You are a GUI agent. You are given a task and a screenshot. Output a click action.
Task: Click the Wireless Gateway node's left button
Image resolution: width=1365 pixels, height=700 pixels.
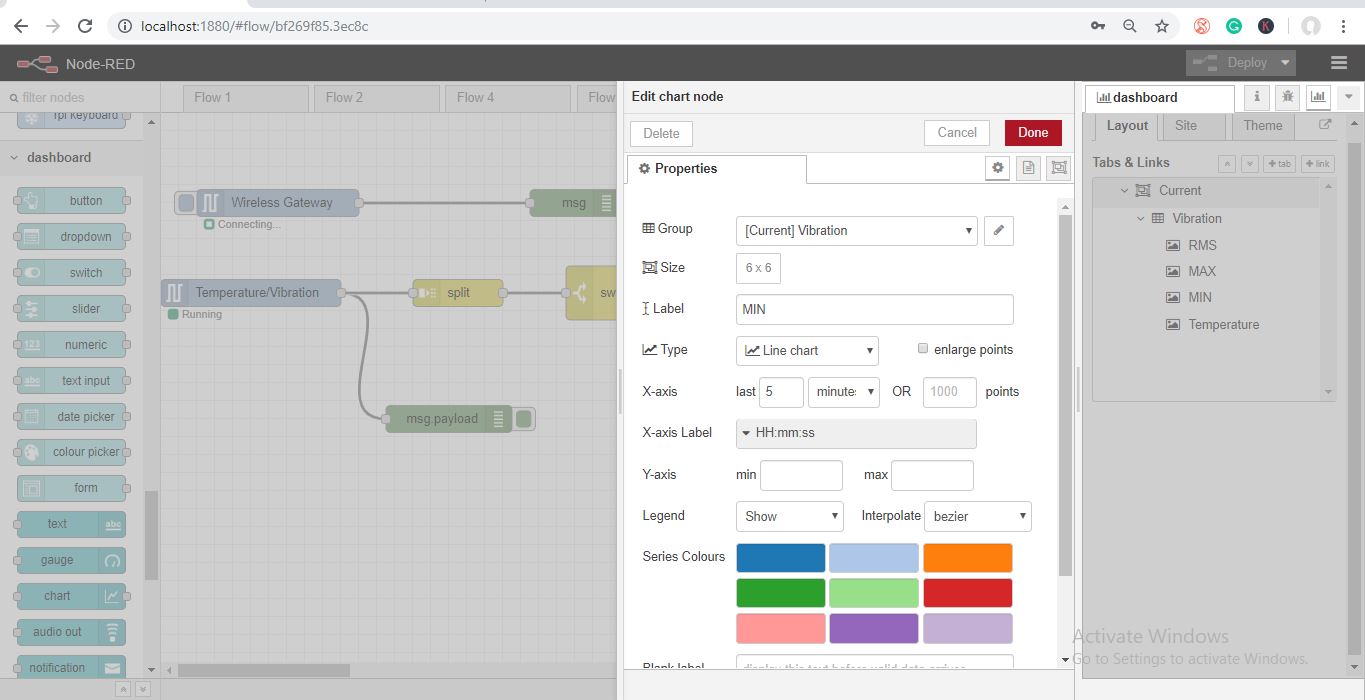pos(186,203)
